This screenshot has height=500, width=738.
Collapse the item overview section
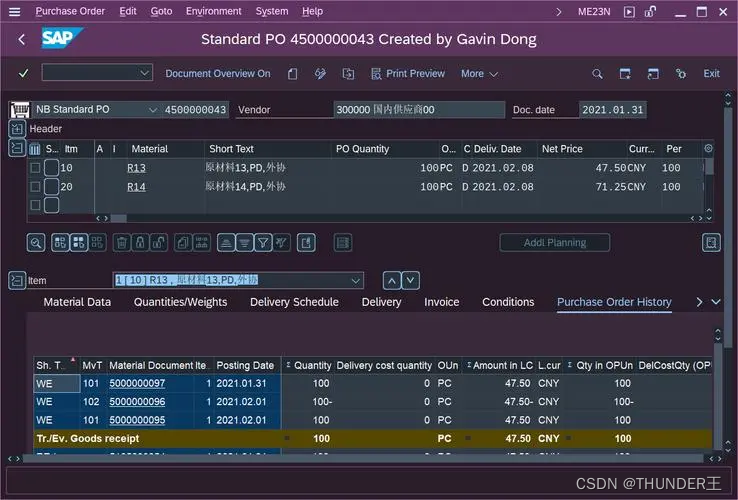[x=17, y=148]
